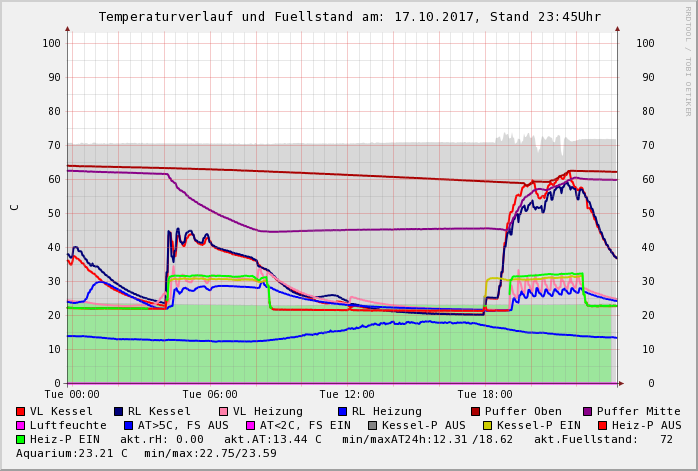This screenshot has height=471, width=698.
Task: Click the 'AT>5C, FS AUS' legend label
Action: [183, 425]
